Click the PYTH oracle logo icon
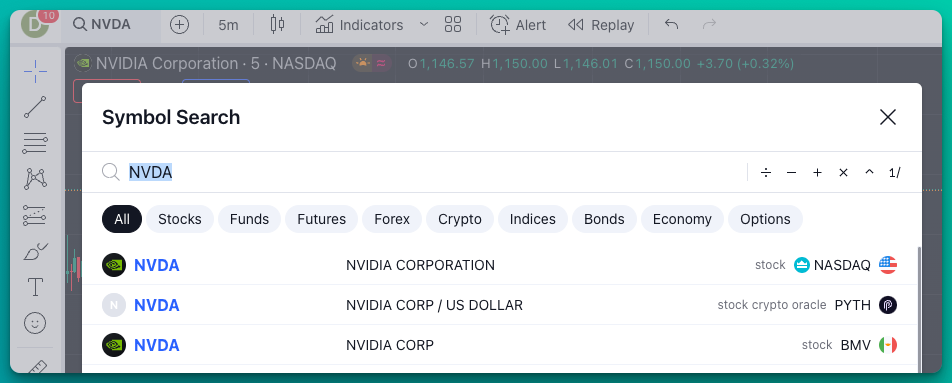 click(x=888, y=305)
